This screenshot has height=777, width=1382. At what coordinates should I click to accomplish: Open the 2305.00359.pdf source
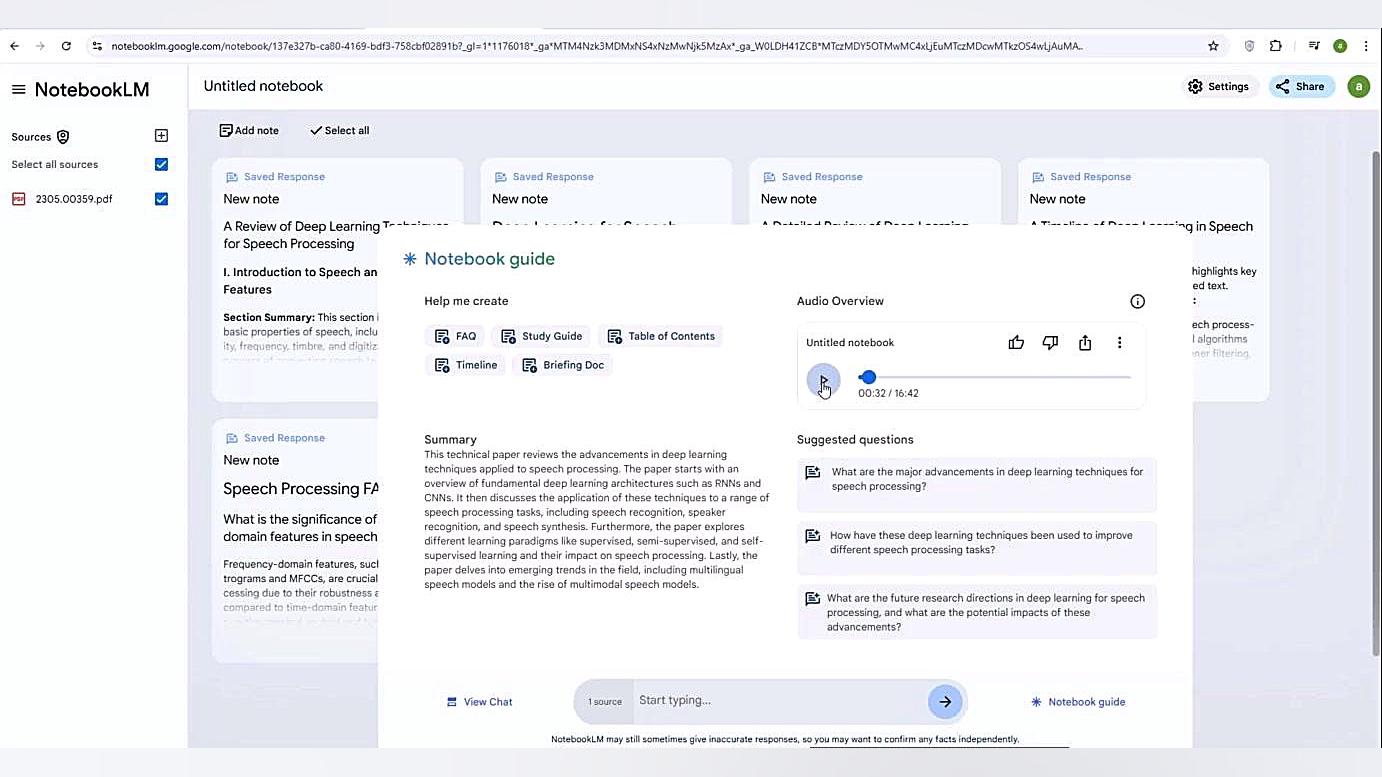point(74,199)
